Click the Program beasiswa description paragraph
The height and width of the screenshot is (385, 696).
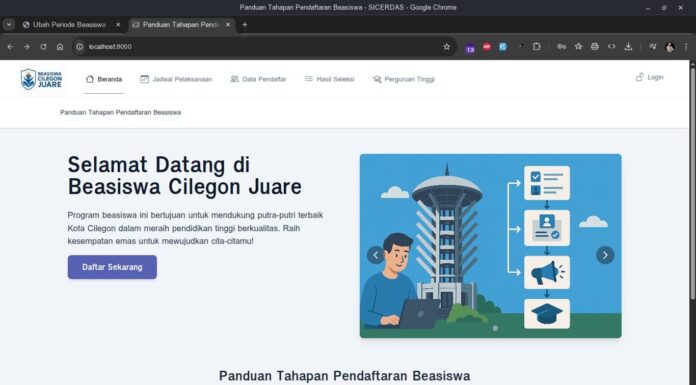tap(195, 228)
